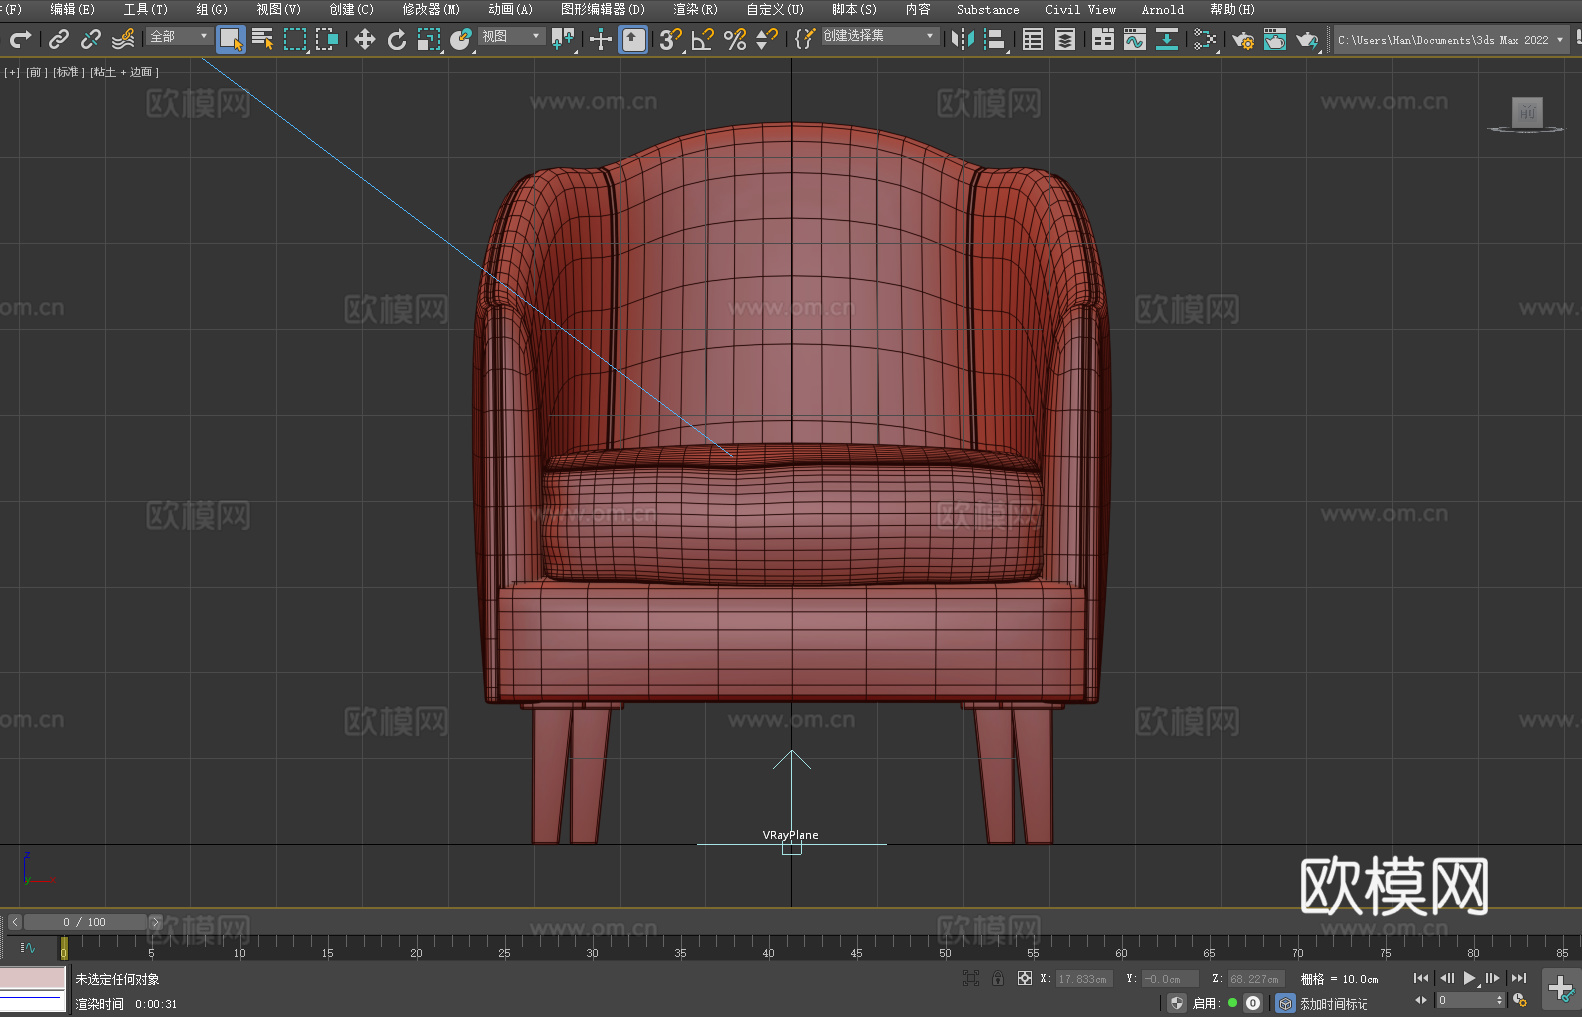Toggle Absolute/Offset transform mode icon
The height and width of the screenshot is (1017, 1582).
1024,978
